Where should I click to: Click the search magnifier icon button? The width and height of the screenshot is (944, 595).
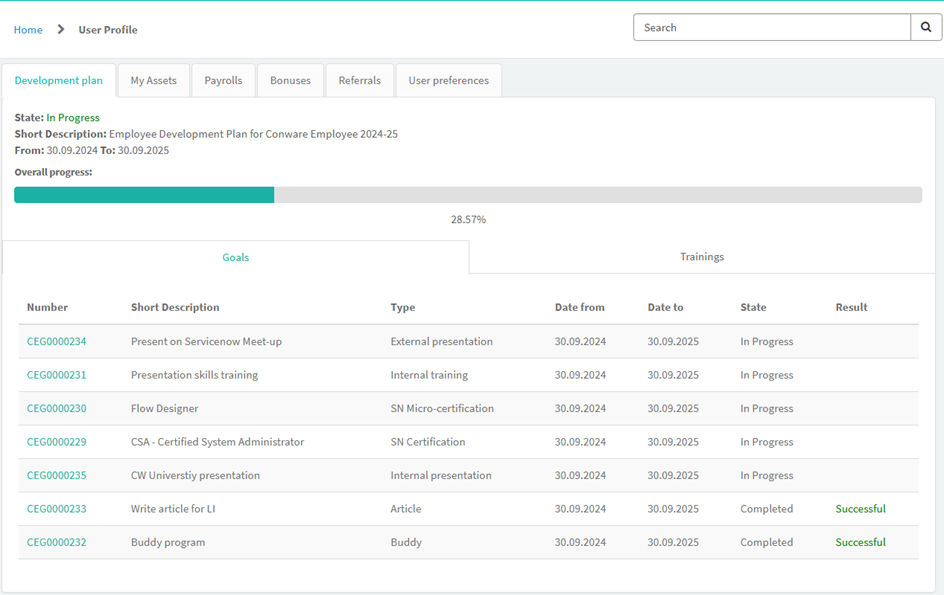point(926,28)
